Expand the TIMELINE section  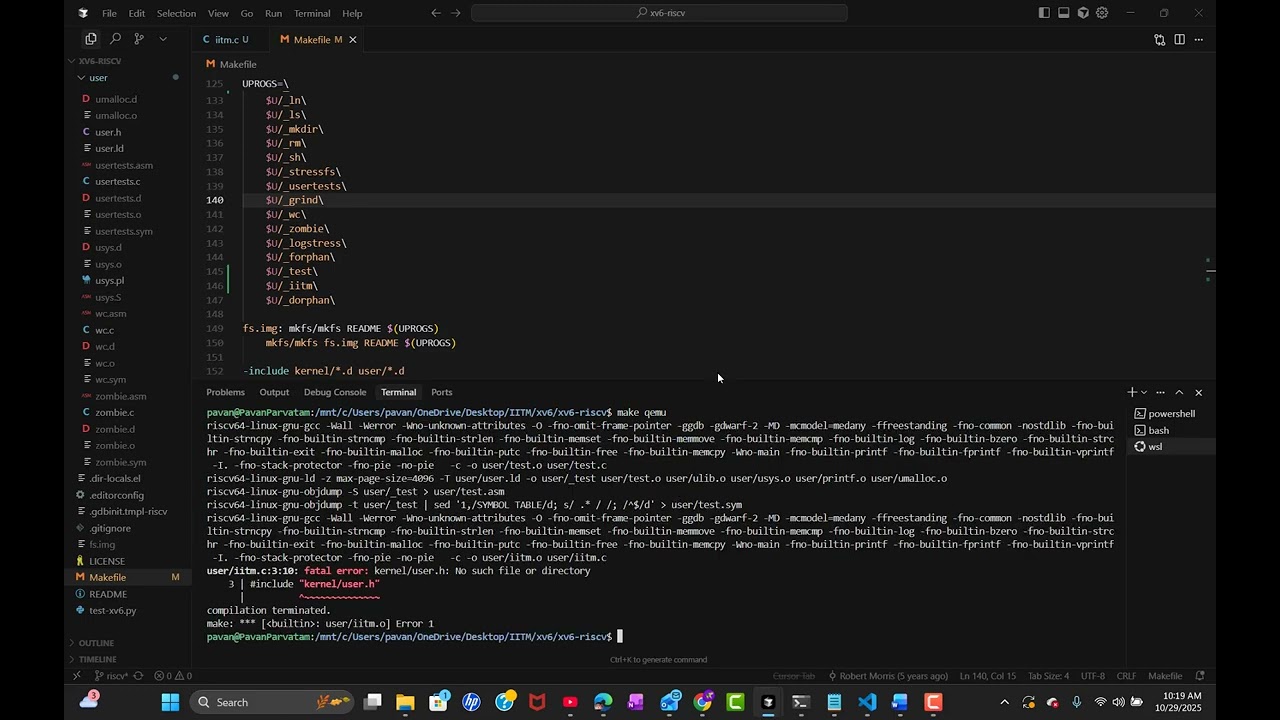coord(97,659)
